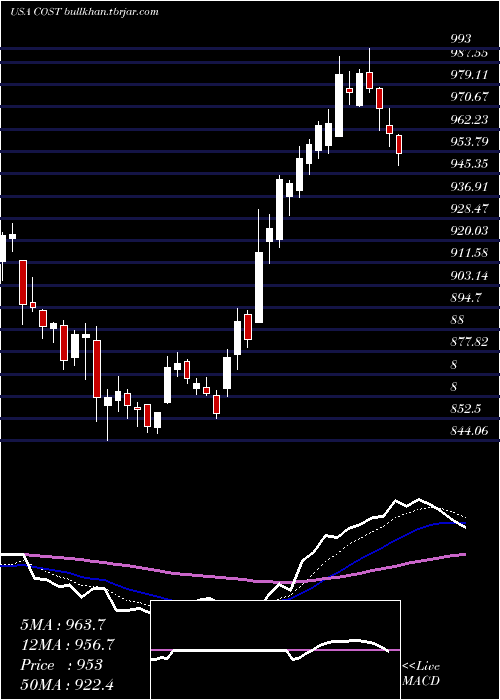Click the '50MA : 922.4' value
500x700 pixels.
click(x=68, y=685)
